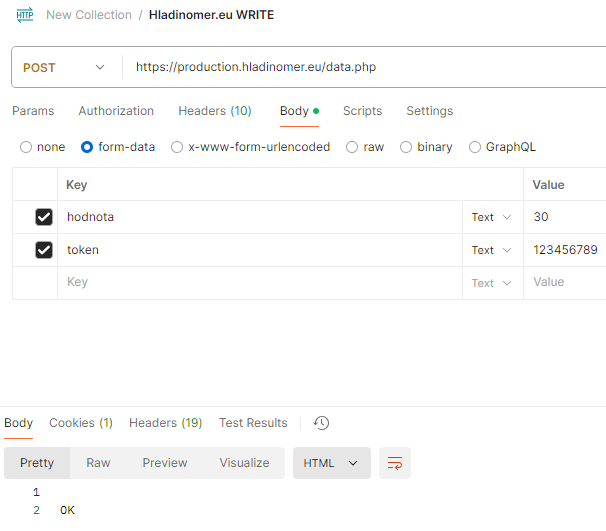Toggle word wrap icon in response toolbar
This screenshot has width=606, height=531.
coord(395,463)
